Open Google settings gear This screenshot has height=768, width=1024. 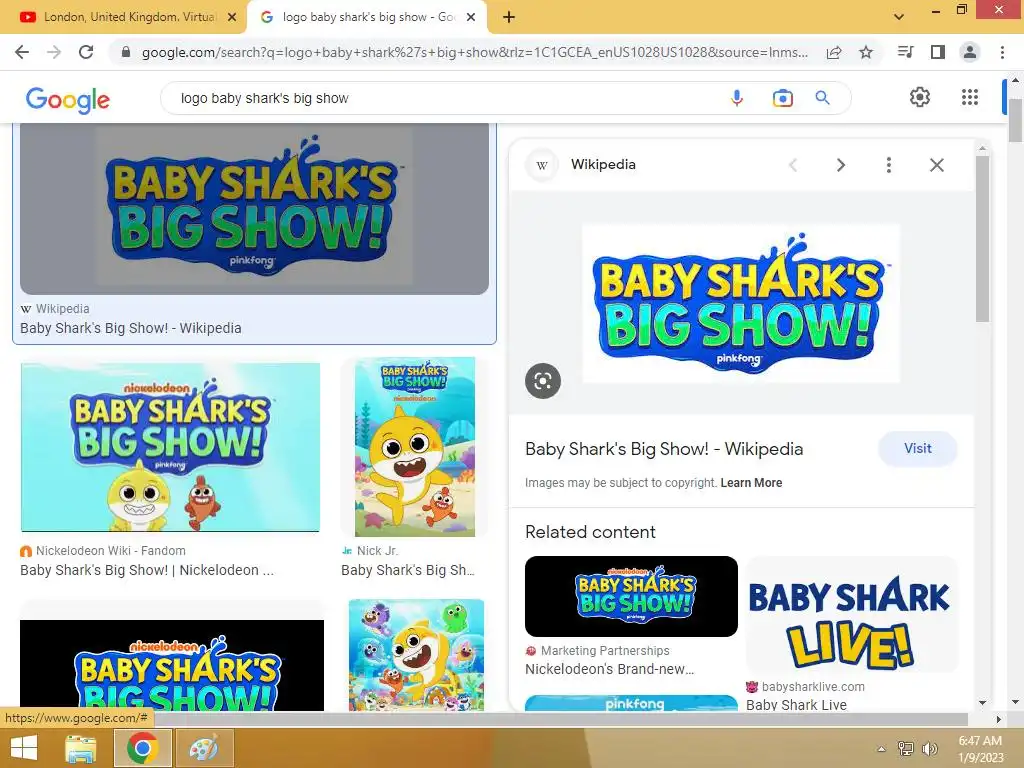pyautogui.click(x=920, y=97)
